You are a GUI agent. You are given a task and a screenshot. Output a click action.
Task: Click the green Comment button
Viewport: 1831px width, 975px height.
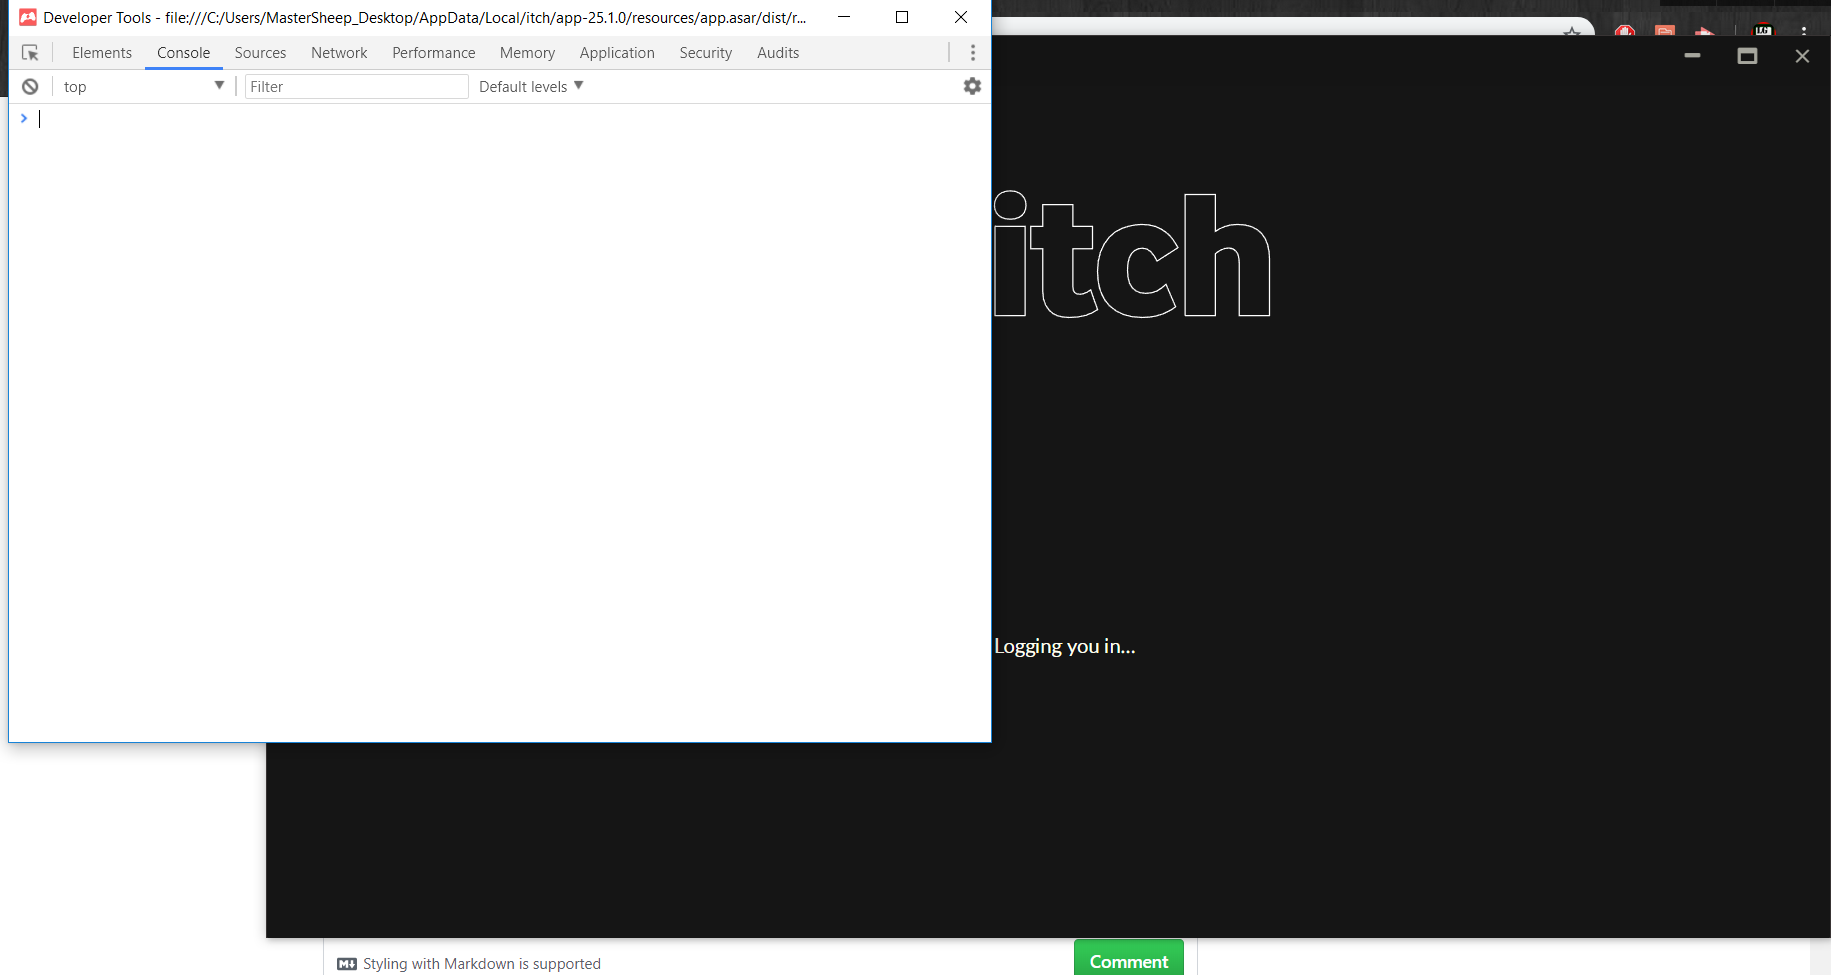(1129, 960)
